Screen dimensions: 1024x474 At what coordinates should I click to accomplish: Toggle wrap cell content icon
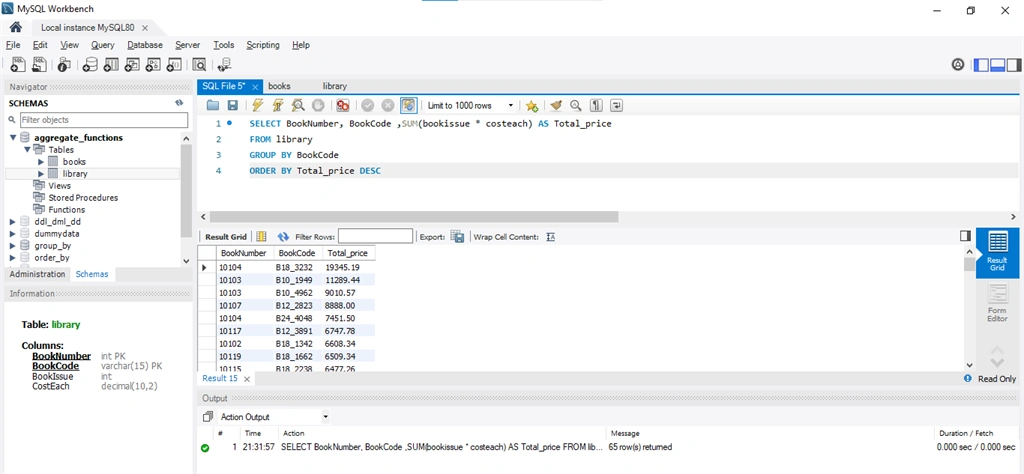[x=551, y=236]
